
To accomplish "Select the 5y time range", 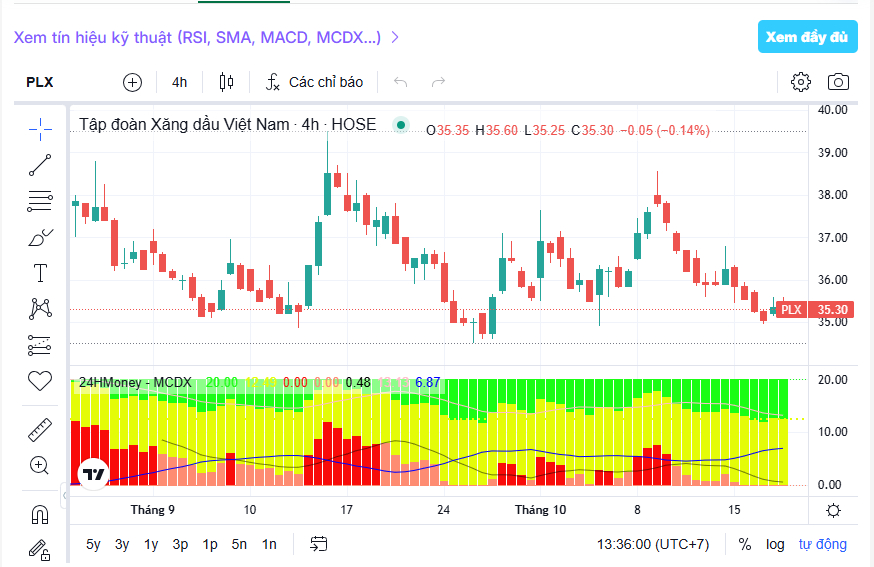I will point(93,544).
